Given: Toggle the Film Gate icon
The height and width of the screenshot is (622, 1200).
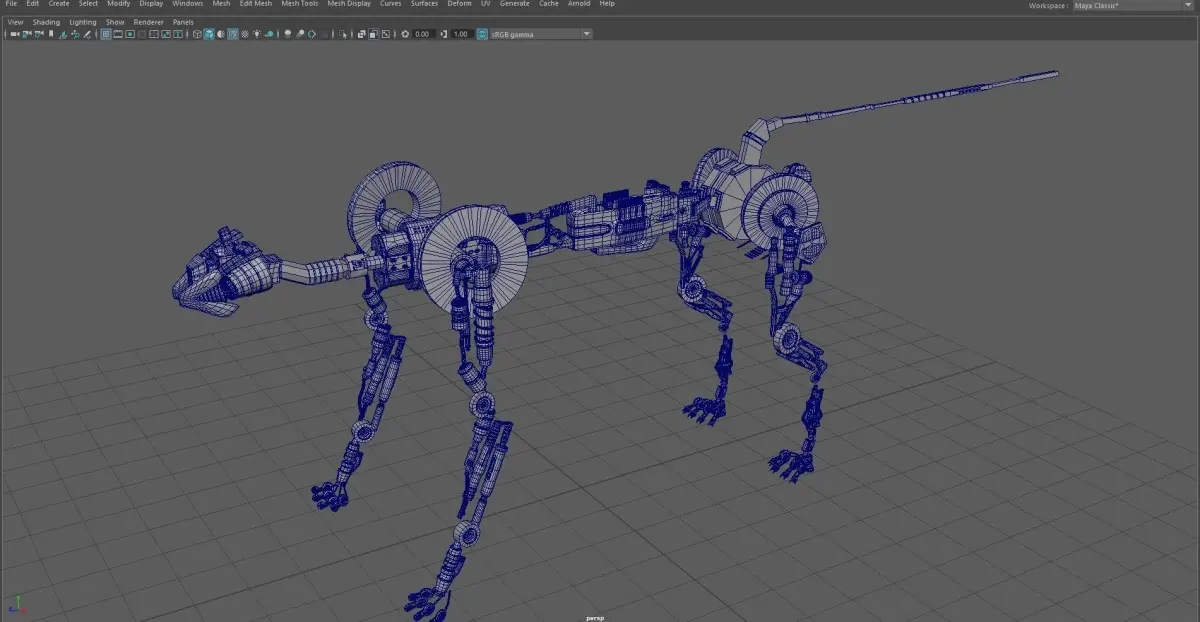Looking at the screenshot, I should tap(118, 34).
